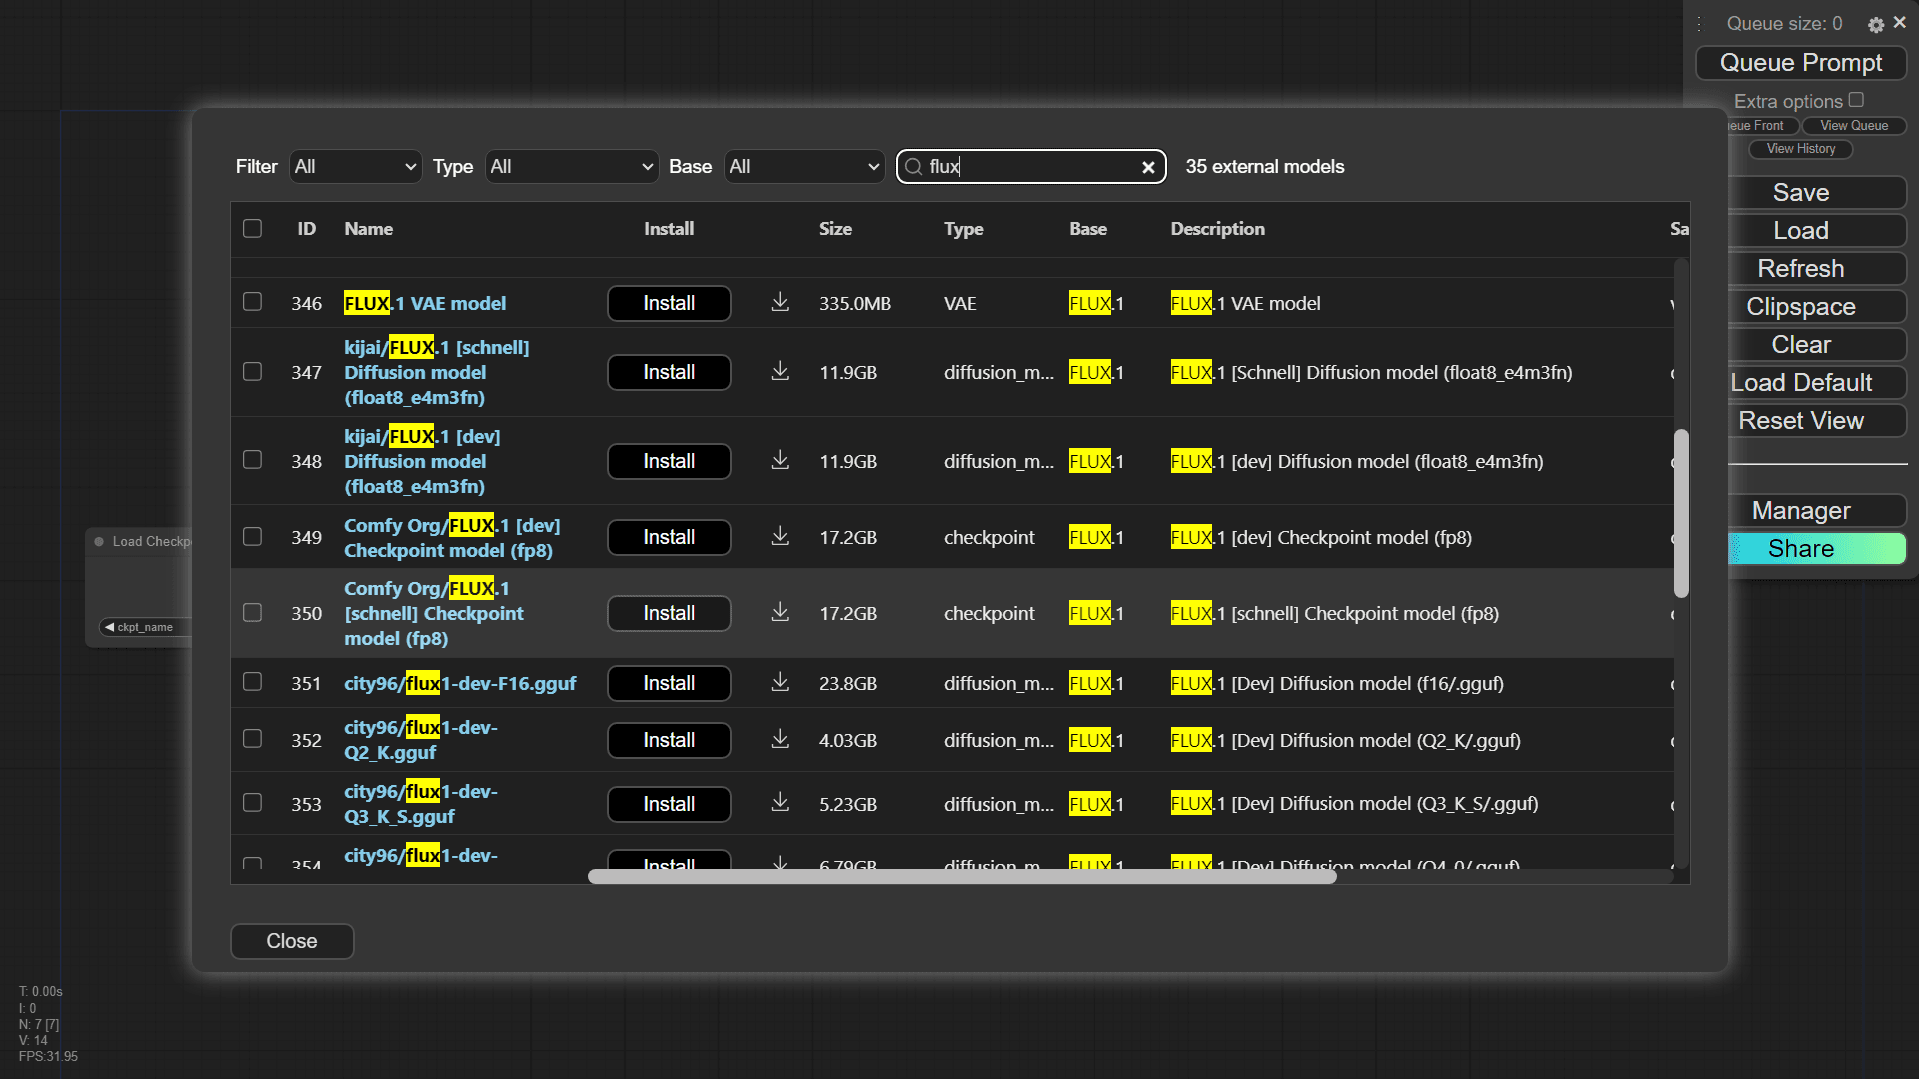Focus the flux search input field
The height and width of the screenshot is (1079, 1919).
[1030, 167]
